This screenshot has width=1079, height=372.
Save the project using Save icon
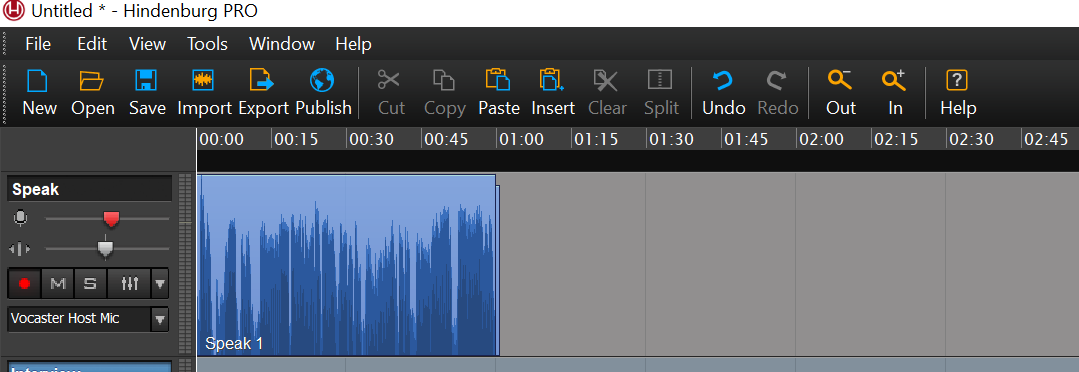tap(147, 81)
